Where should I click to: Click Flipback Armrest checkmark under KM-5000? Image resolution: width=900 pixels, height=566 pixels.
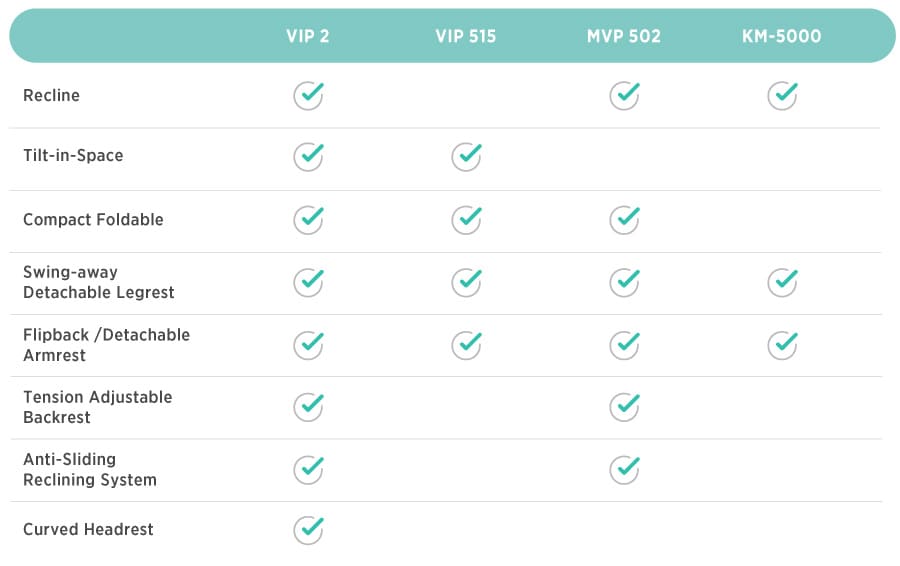[782, 345]
